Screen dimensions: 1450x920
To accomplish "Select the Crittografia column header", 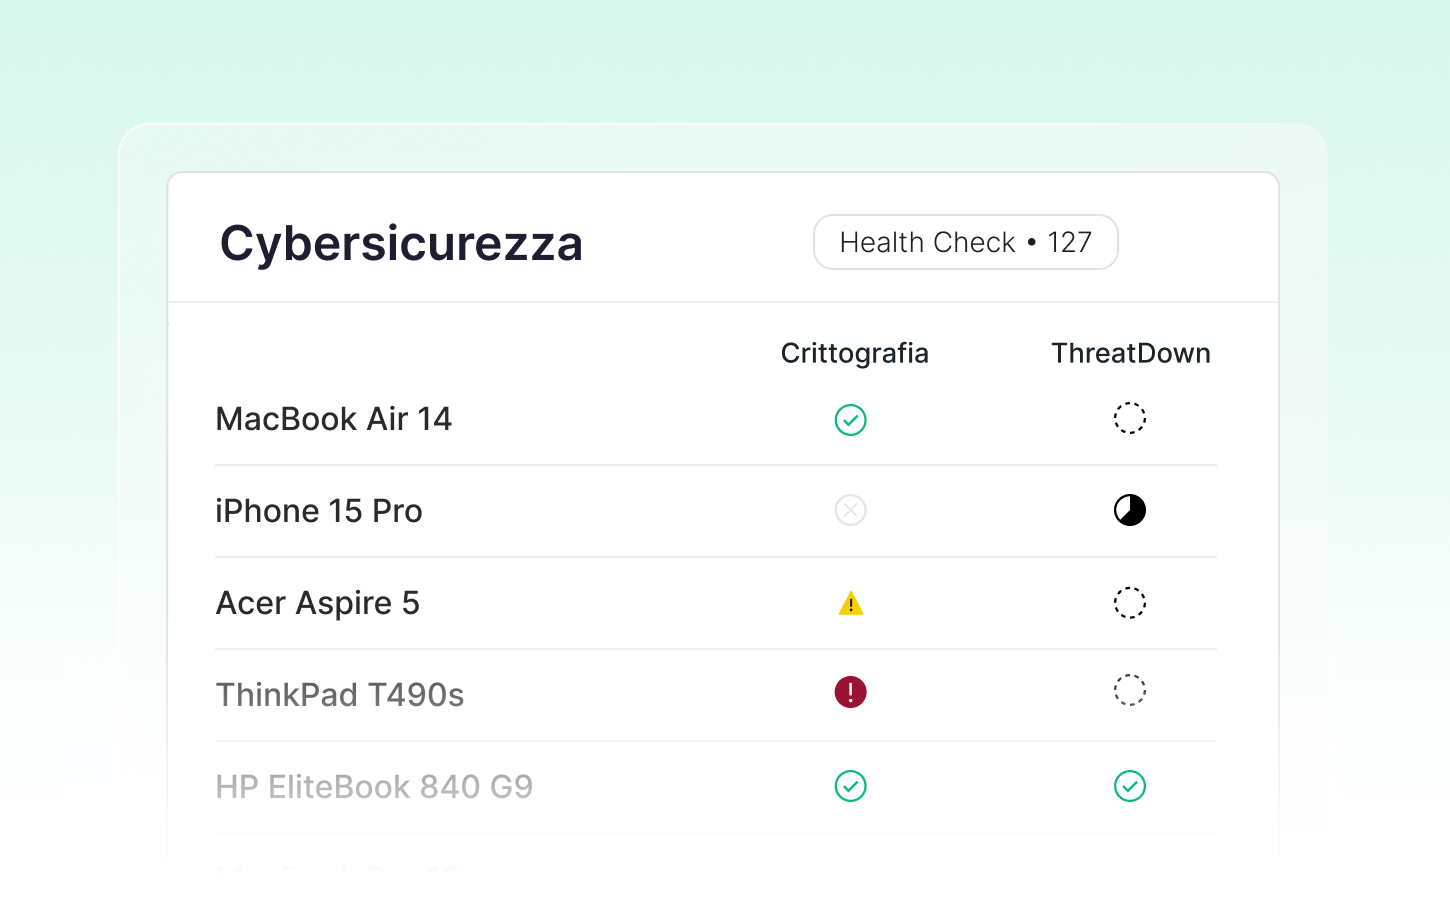I will pos(854,353).
